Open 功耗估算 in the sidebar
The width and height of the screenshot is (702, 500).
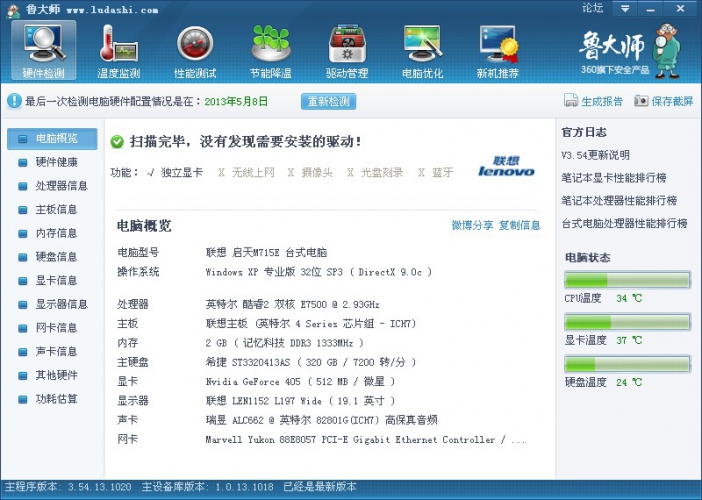(x=56, y=399)
